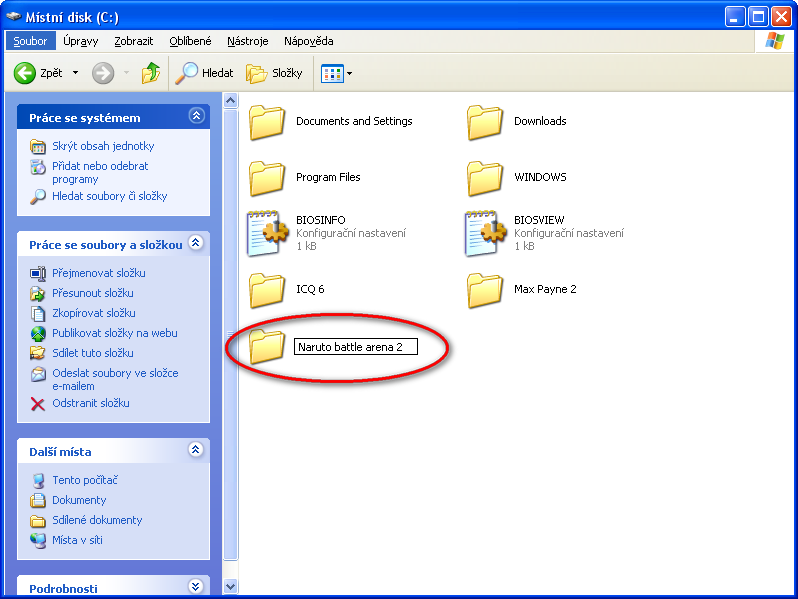This screenshot has height=599, width=798.
Task: Open Tento počítač from Další místa
Action: click(85, 480)
